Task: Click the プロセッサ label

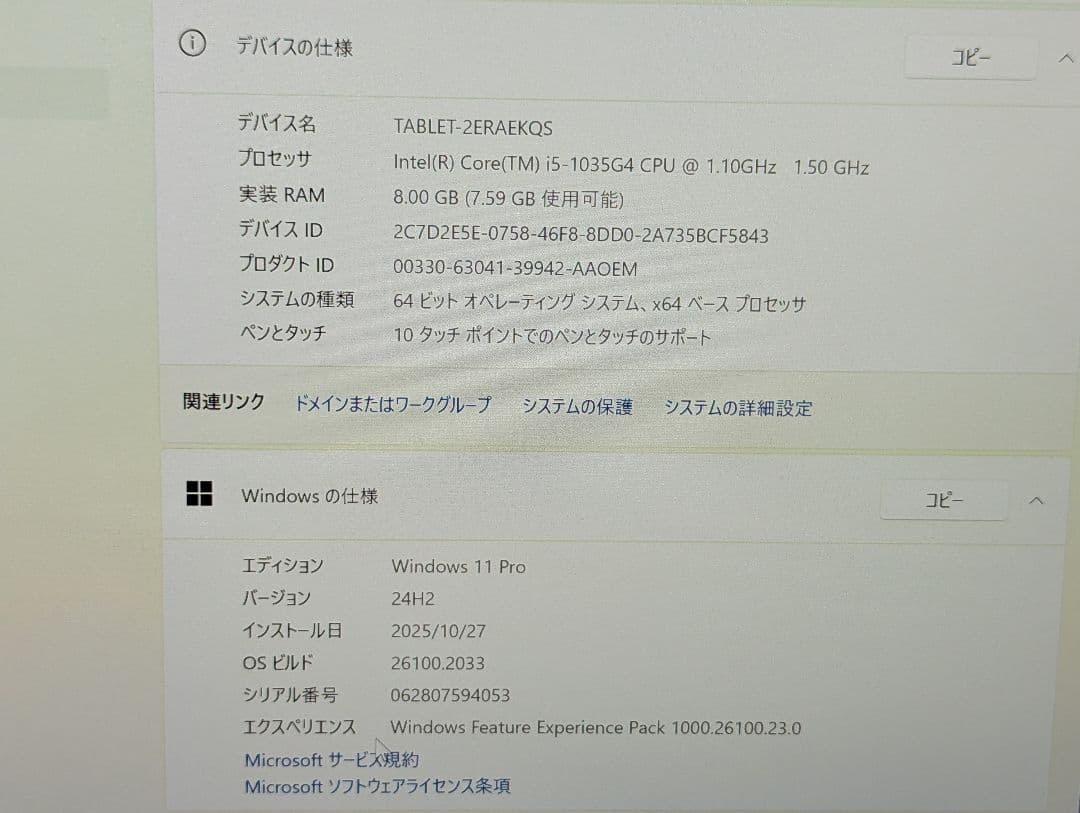Action: pyautogui.click(x=275, y=158)
